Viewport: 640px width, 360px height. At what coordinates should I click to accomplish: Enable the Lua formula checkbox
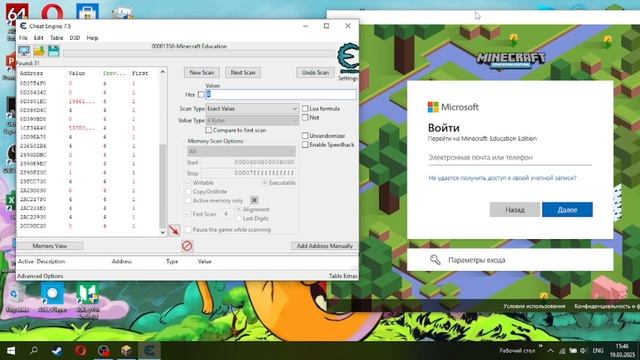[x=305, y=109]
